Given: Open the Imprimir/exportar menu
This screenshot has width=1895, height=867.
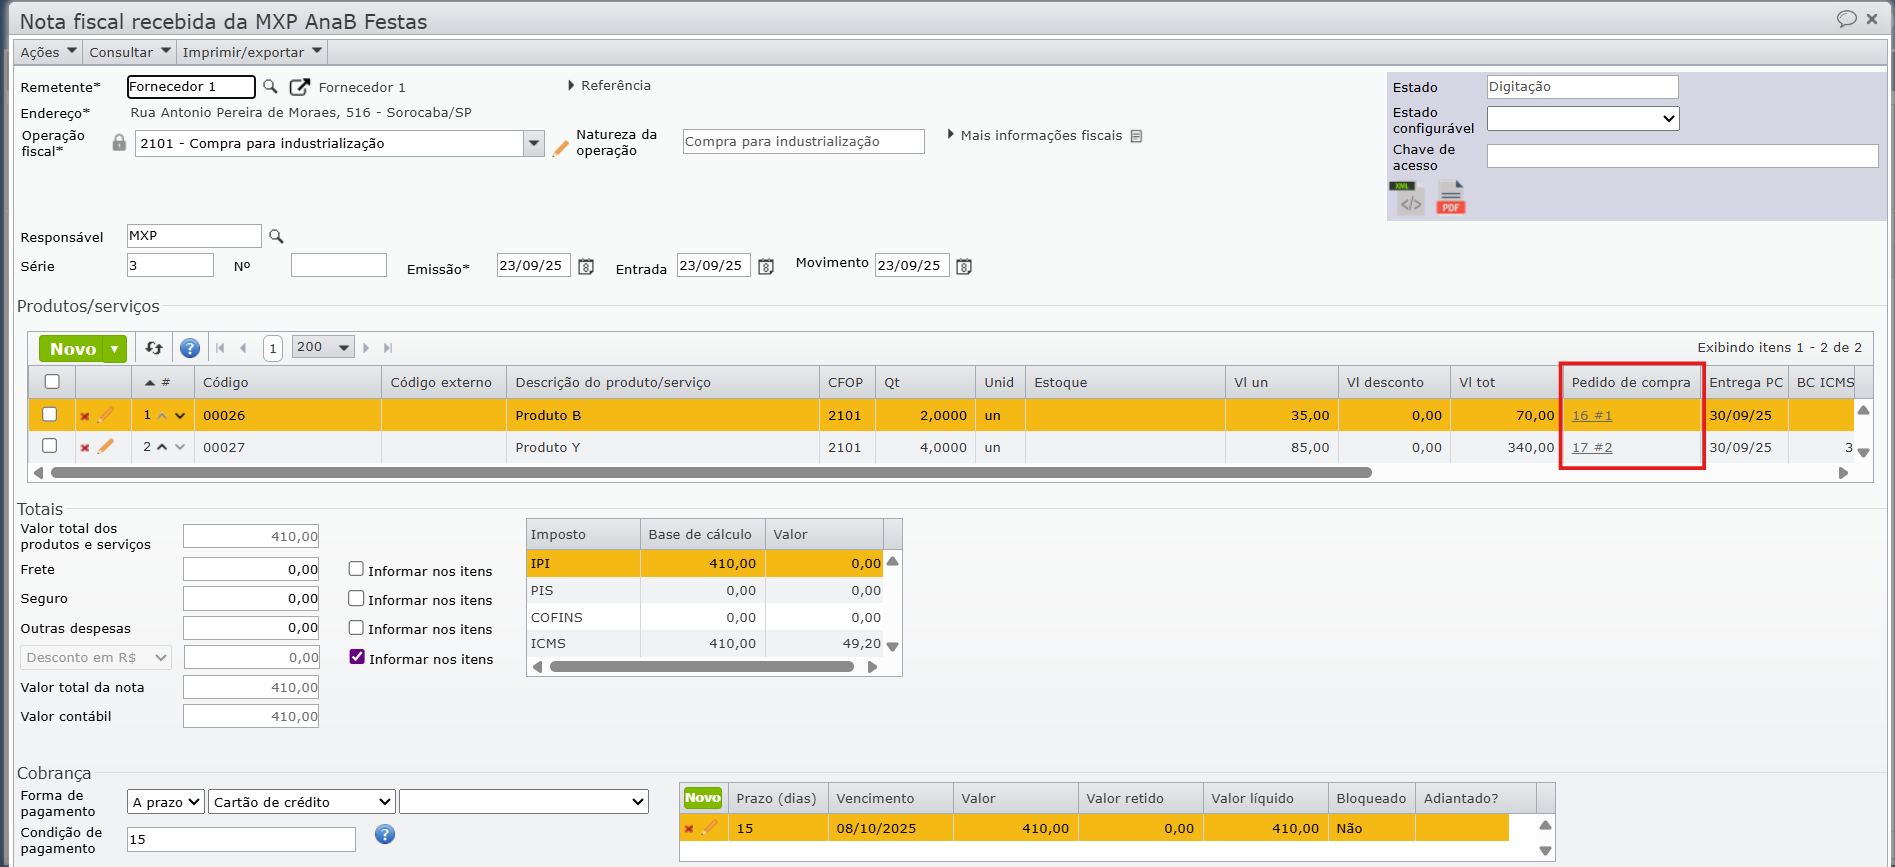Looking at the screenshot, I should click(252, 52).
